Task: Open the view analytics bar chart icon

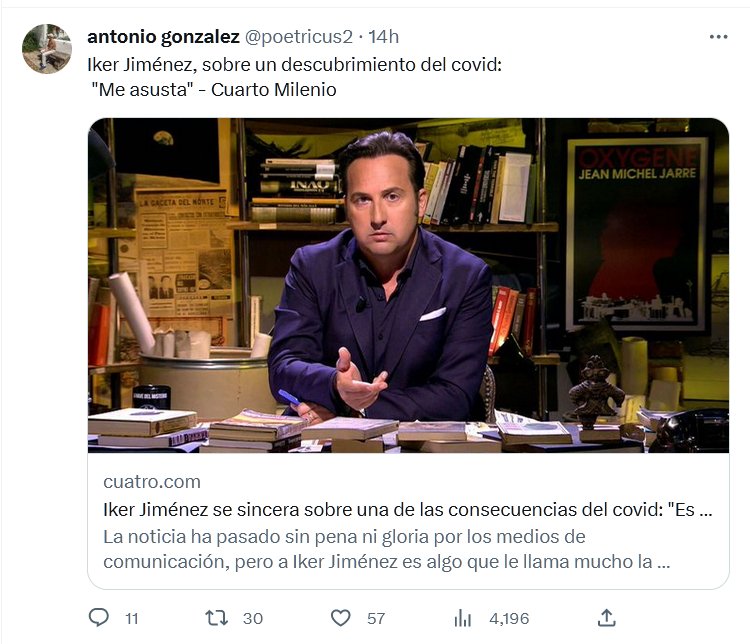Action: tap(463, 618)
